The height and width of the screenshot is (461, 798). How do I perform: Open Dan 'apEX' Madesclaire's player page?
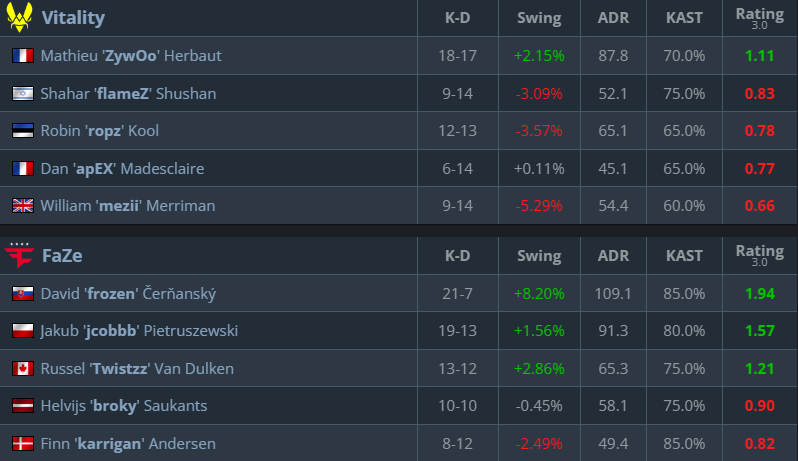[122, 169]
